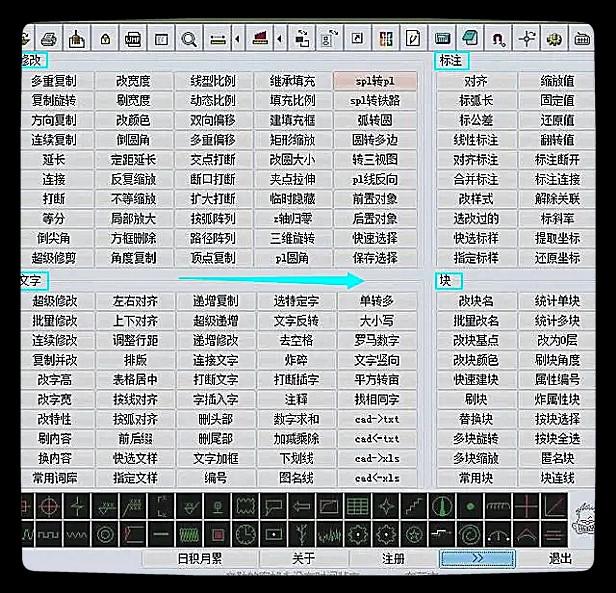Click the 关于 button
Screen dimensions: 616x593
point(304,558)
